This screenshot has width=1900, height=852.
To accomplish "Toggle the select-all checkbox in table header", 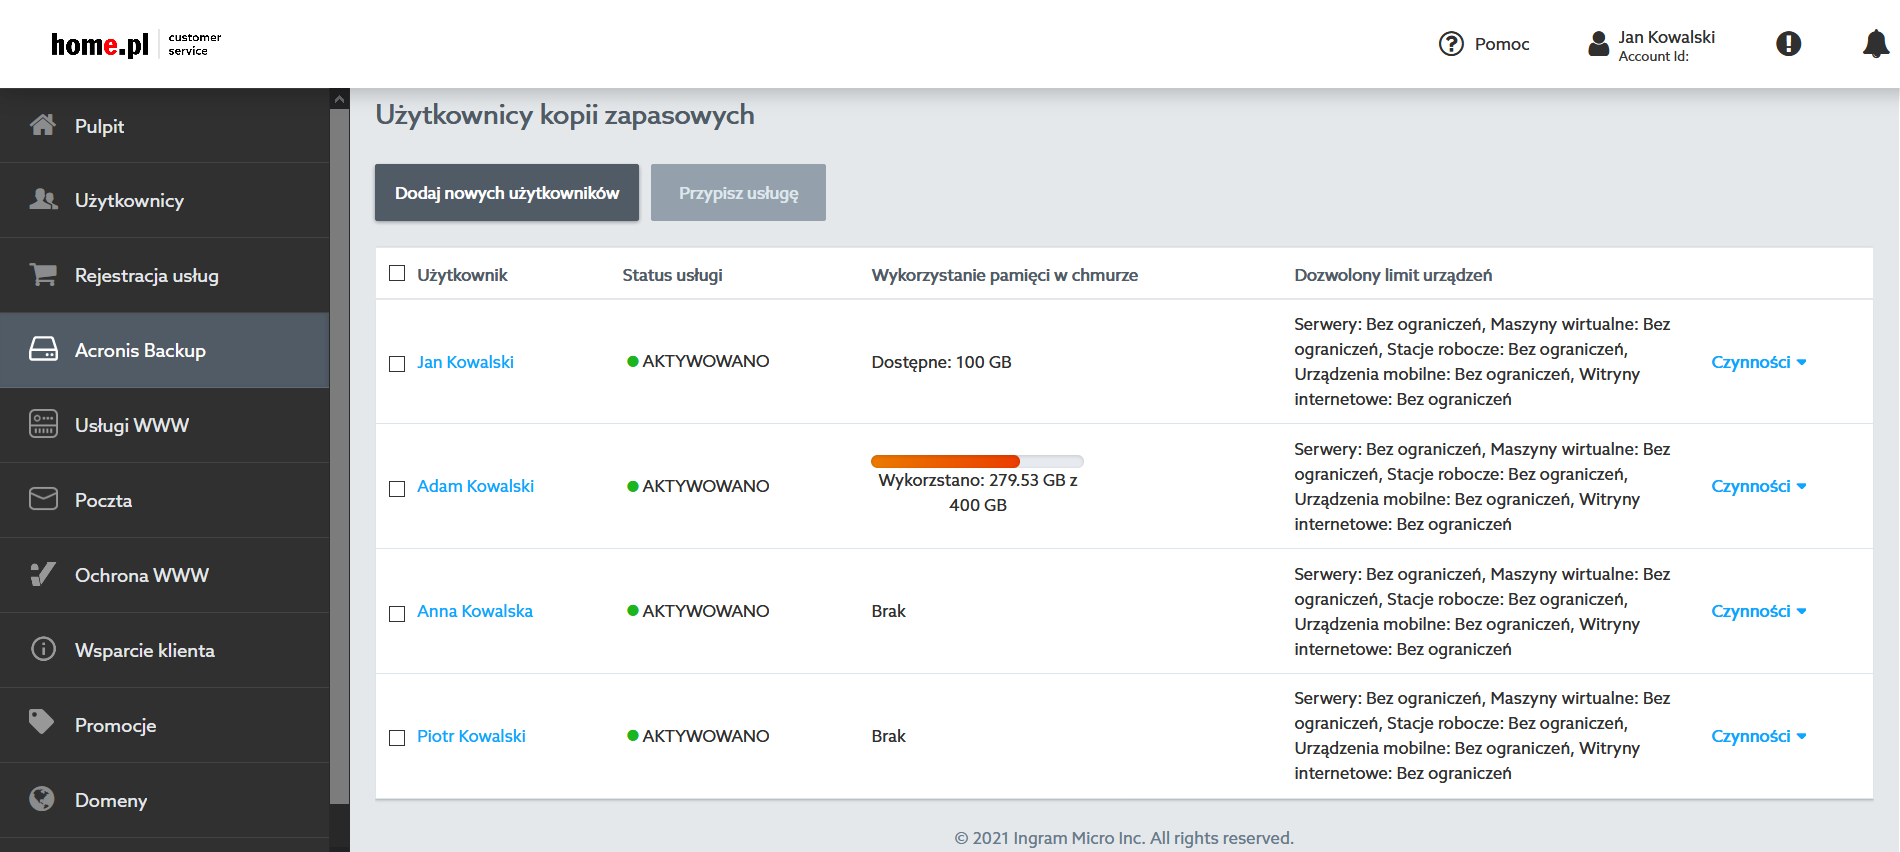I will 397,273.
